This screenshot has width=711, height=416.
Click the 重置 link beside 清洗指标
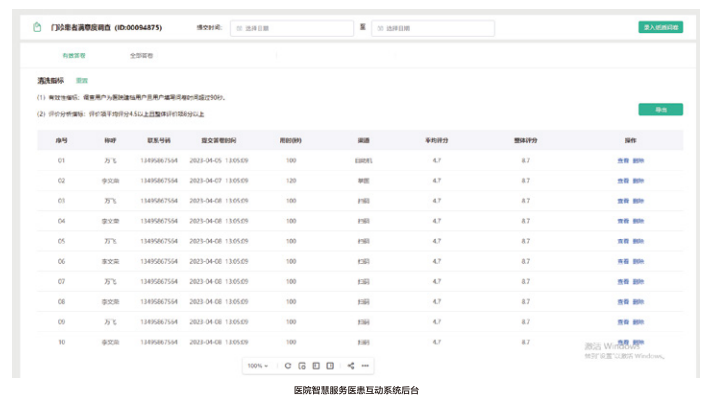pos(82,80)
